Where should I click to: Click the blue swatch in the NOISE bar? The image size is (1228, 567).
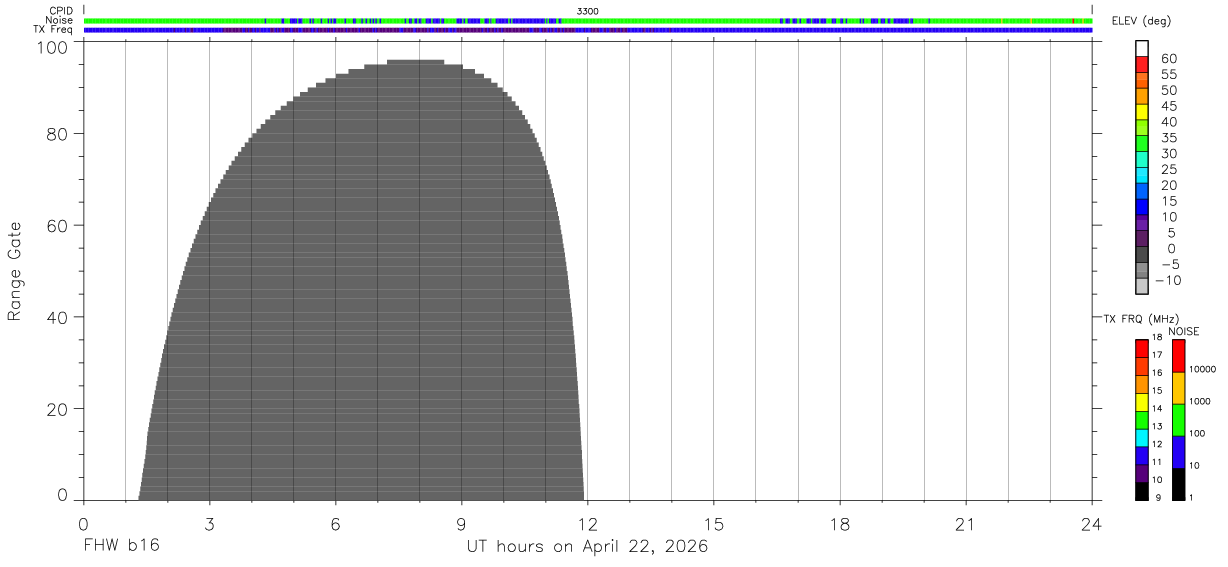pyautogui.click(x=1179, y=452)
